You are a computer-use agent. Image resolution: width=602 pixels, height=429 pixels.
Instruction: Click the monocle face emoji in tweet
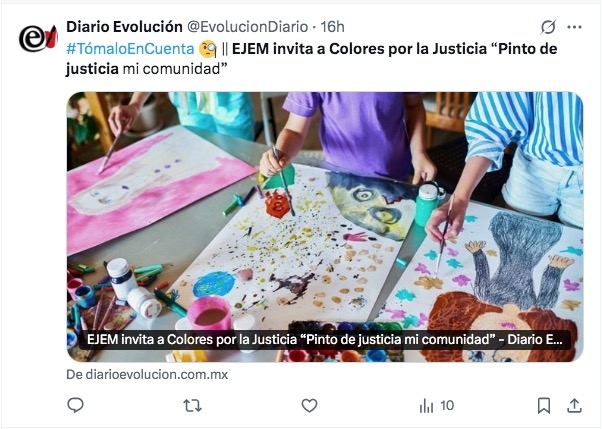point(208,49)
